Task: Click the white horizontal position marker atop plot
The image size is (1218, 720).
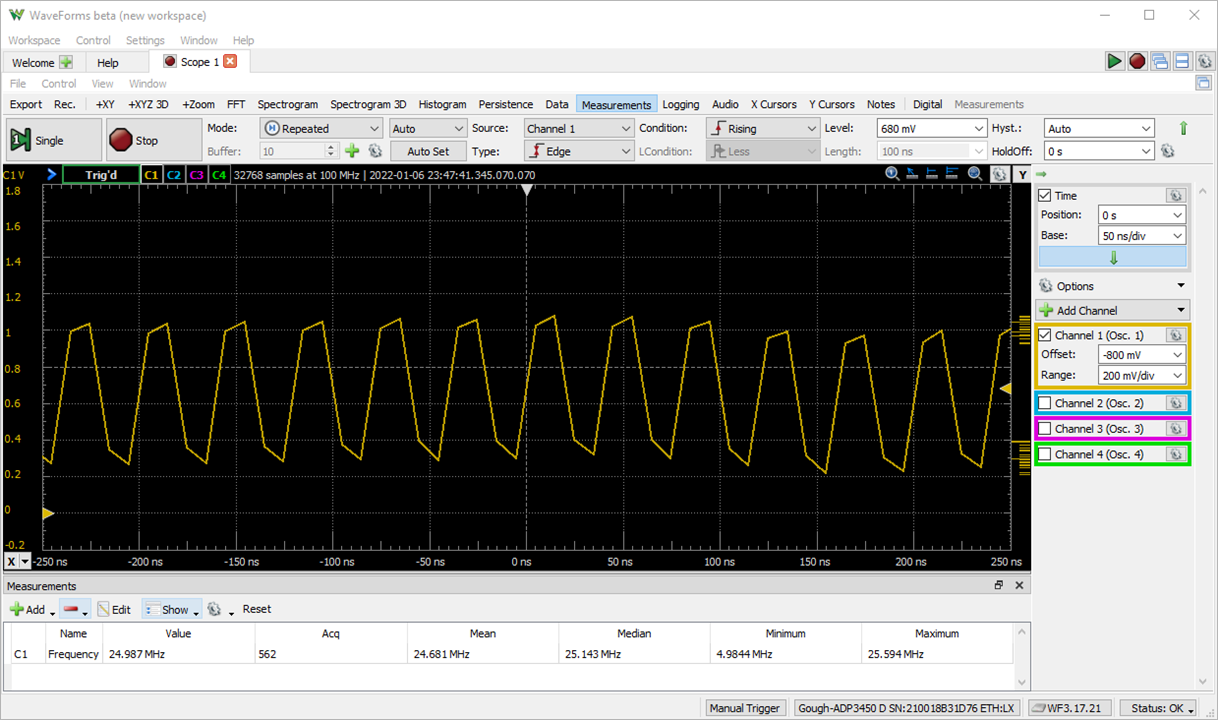Action: point(527,189)
